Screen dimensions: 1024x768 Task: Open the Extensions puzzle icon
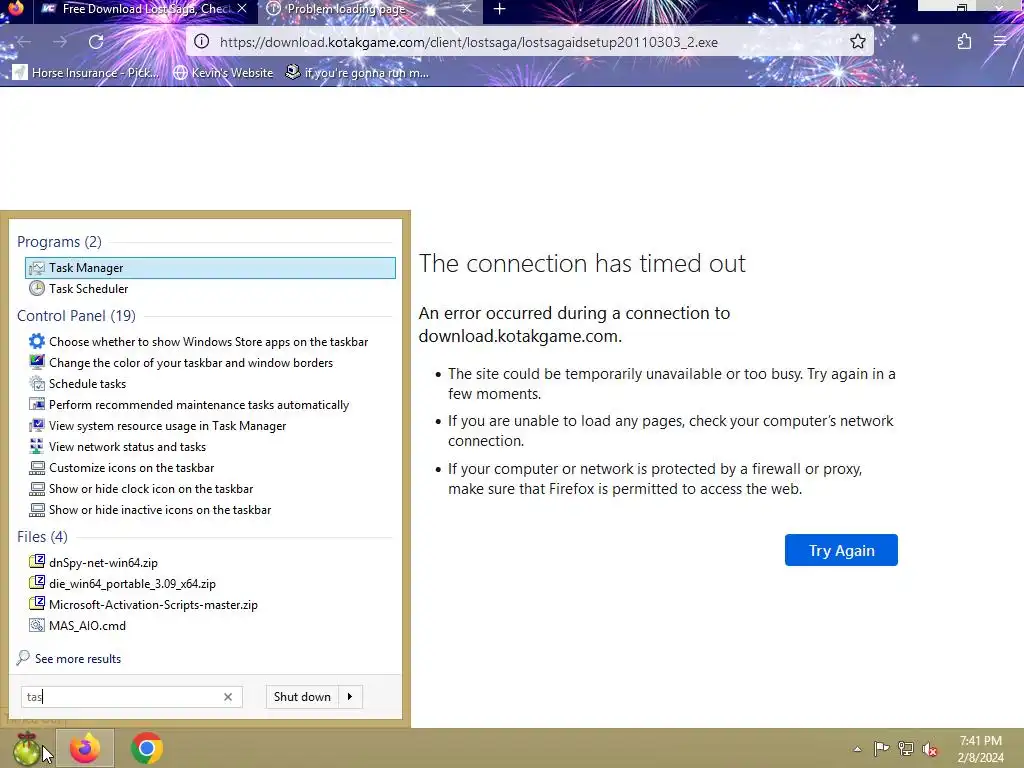[965, 42]
